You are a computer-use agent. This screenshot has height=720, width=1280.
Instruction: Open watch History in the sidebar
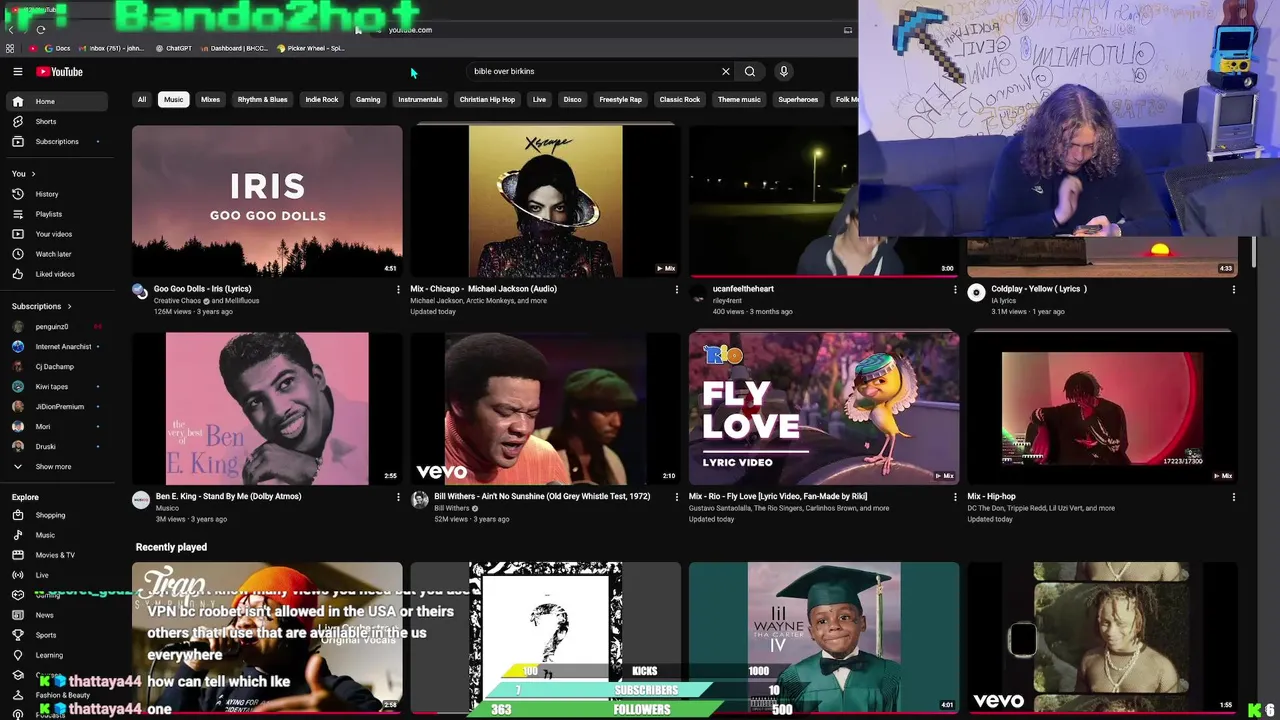[x=56, y=194]
